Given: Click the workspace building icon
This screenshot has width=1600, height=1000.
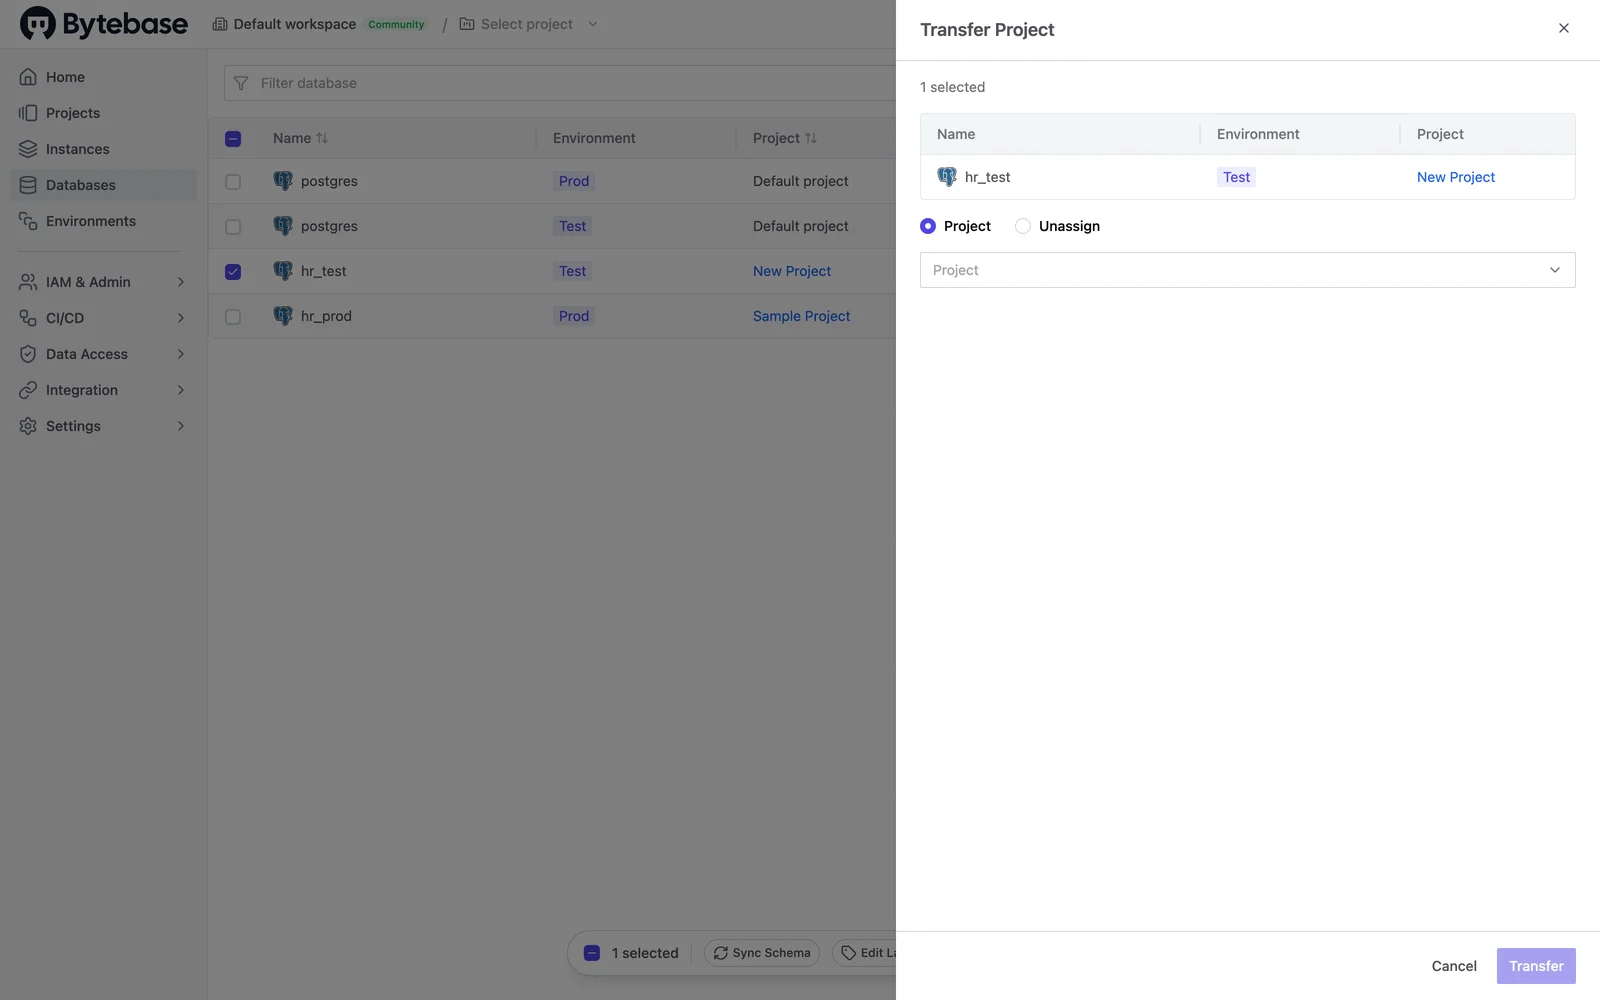Looking at the screenshot, I should [x=220, y=24].
